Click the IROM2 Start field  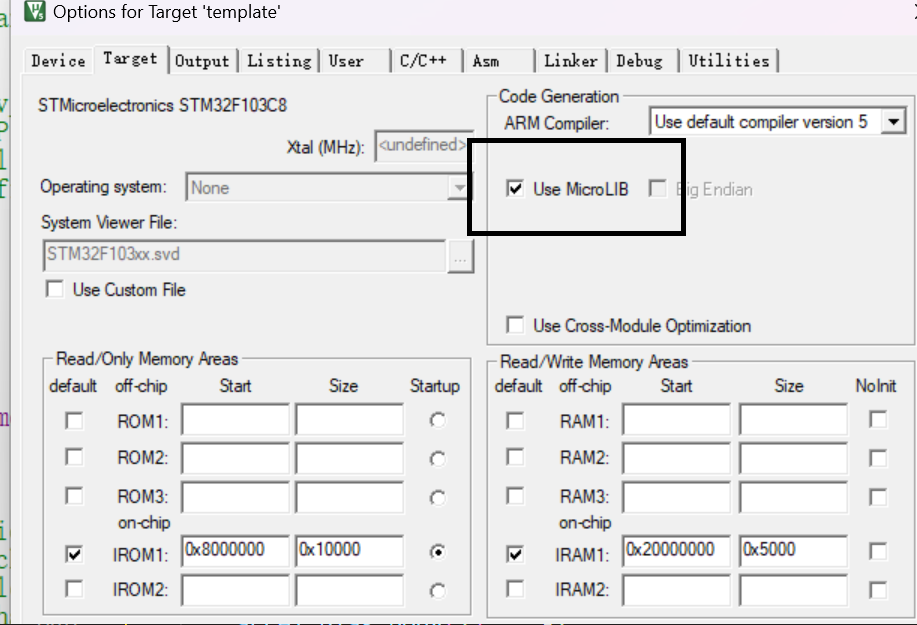[x=235, y=589]
